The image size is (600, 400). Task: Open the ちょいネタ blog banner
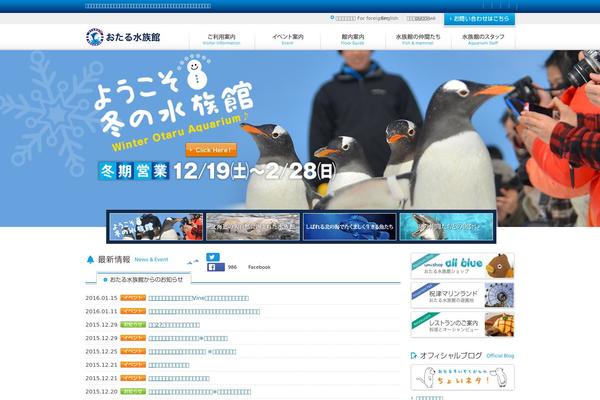462,377
